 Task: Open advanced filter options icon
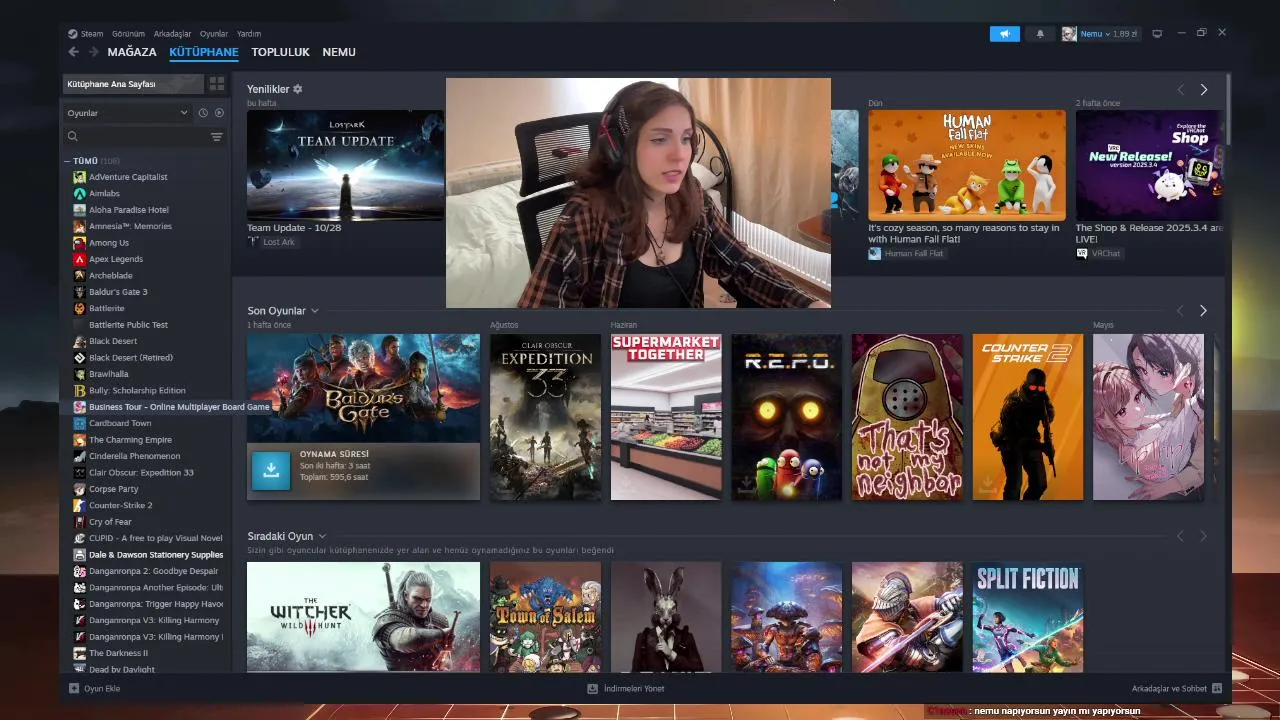pos(217,137)
